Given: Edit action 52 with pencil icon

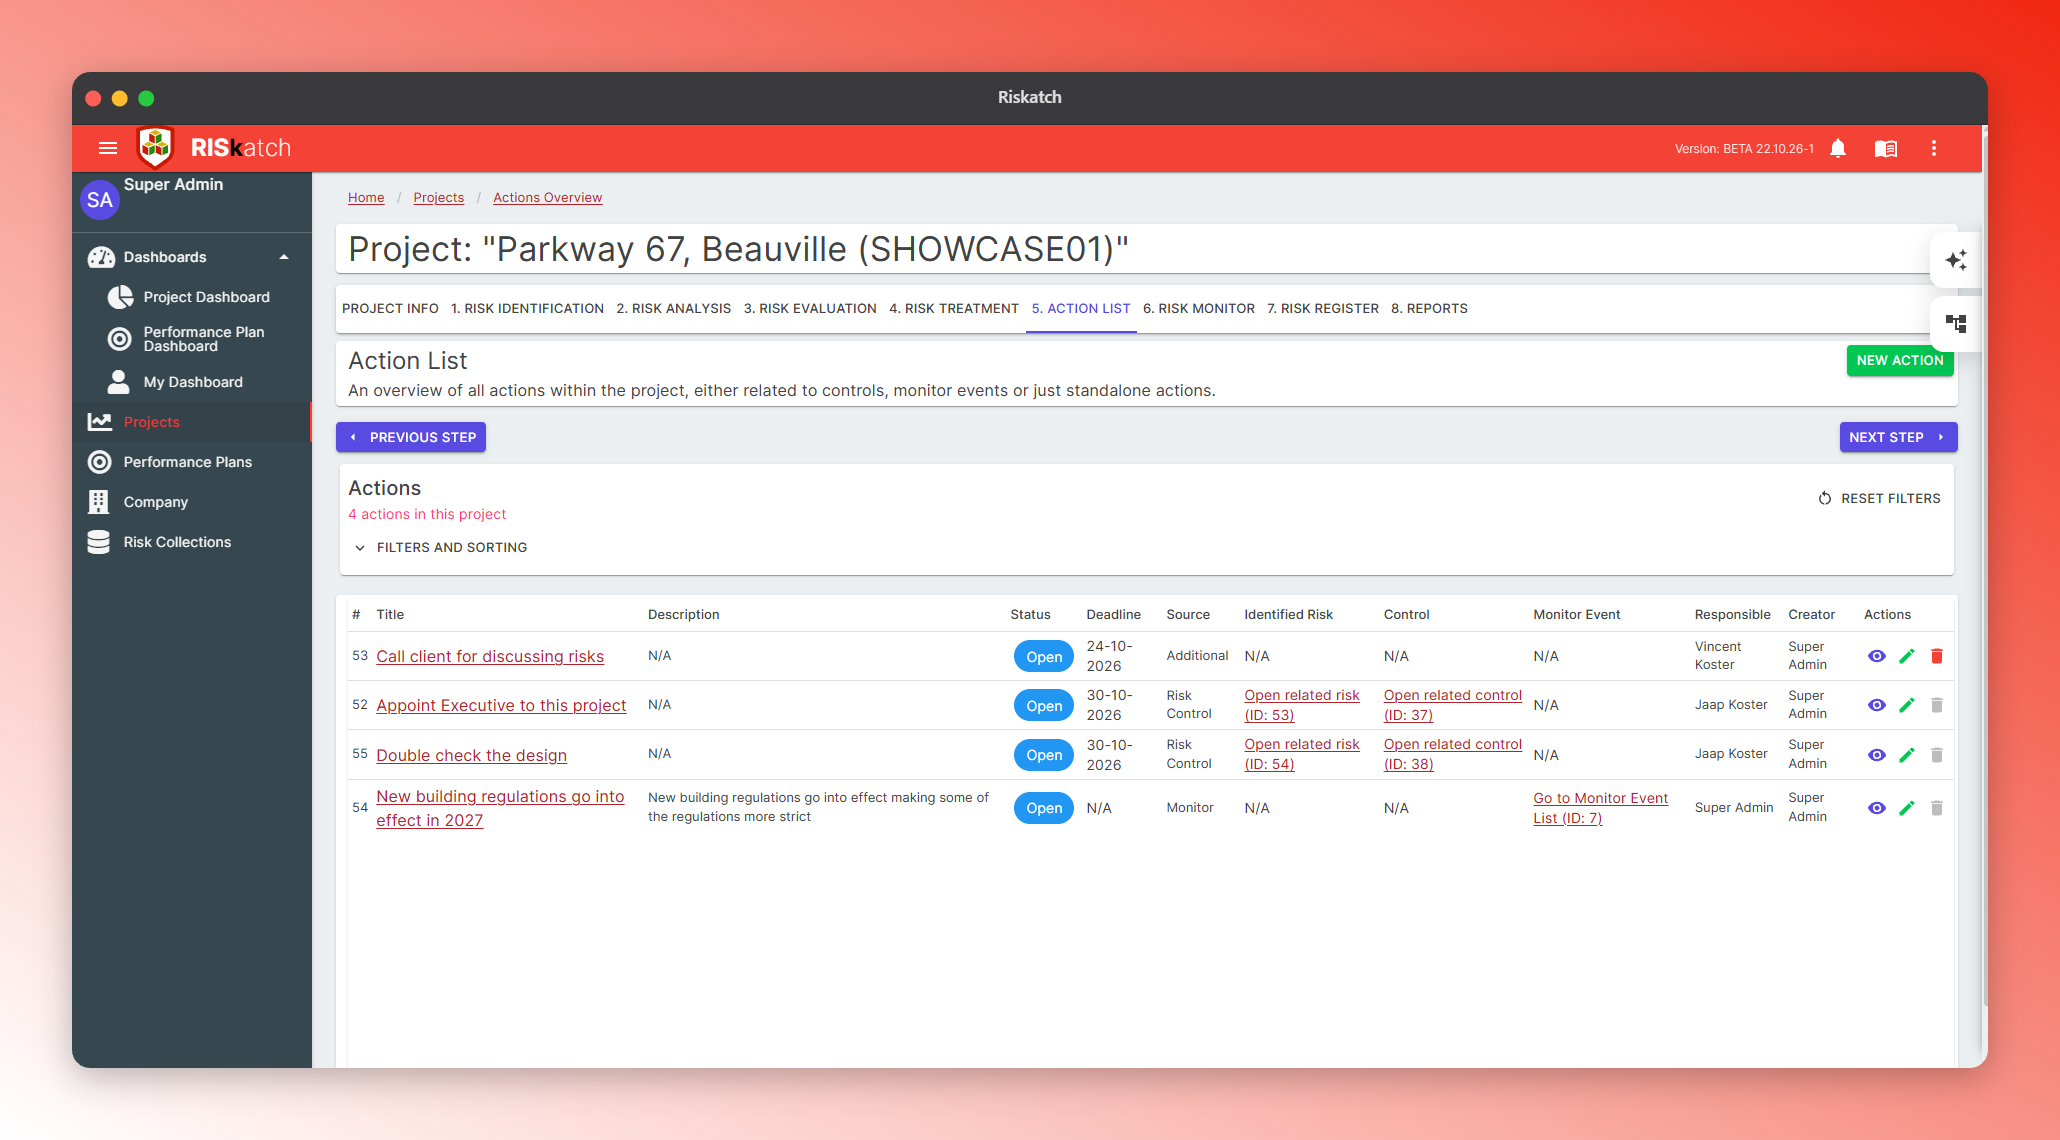Looking at the screenshot, I should coord(1907,705).
